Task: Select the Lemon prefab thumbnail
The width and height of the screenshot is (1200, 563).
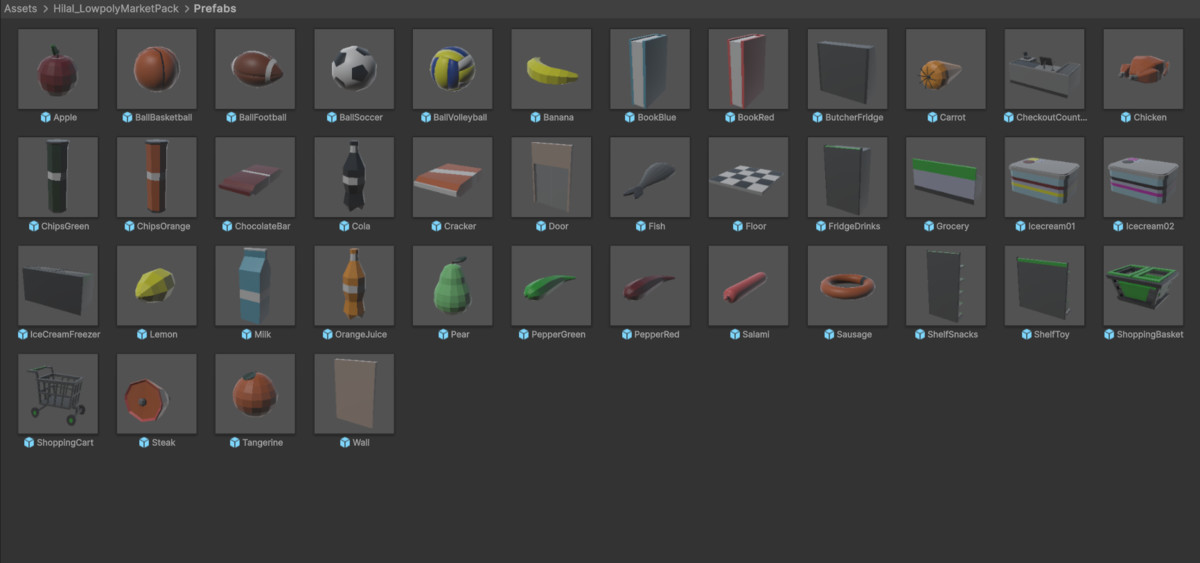Action: (157, 286)
